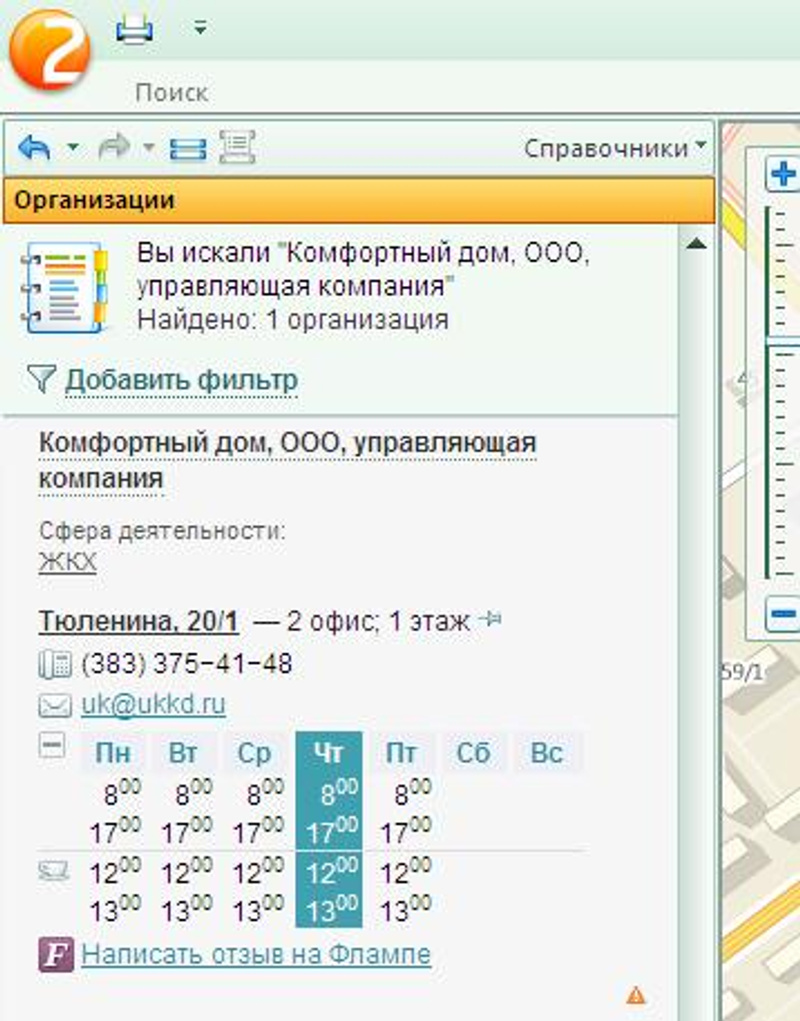Collapse the working hours schedule table
The height and width of the screenshot is (1021, 800).
[52, 746]
